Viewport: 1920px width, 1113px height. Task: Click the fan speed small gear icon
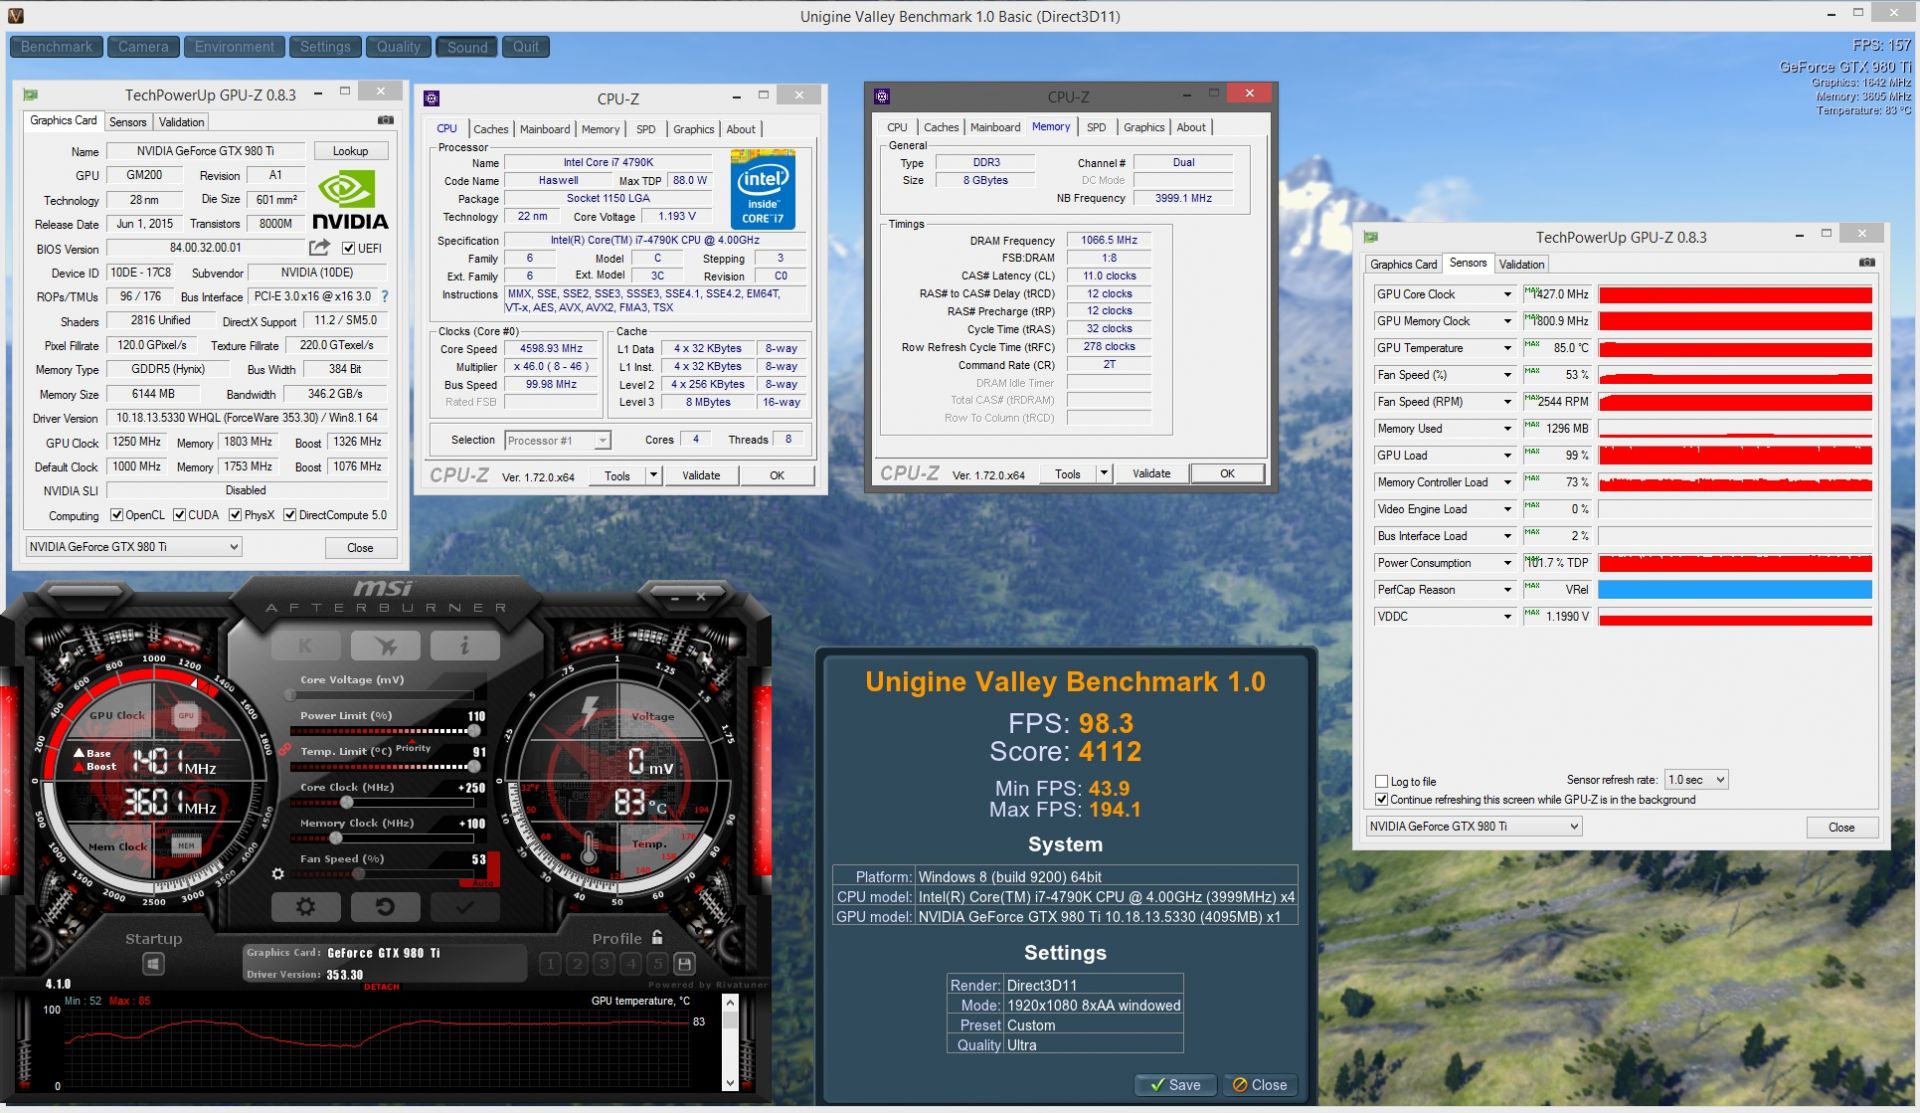(x=278, y=873)
